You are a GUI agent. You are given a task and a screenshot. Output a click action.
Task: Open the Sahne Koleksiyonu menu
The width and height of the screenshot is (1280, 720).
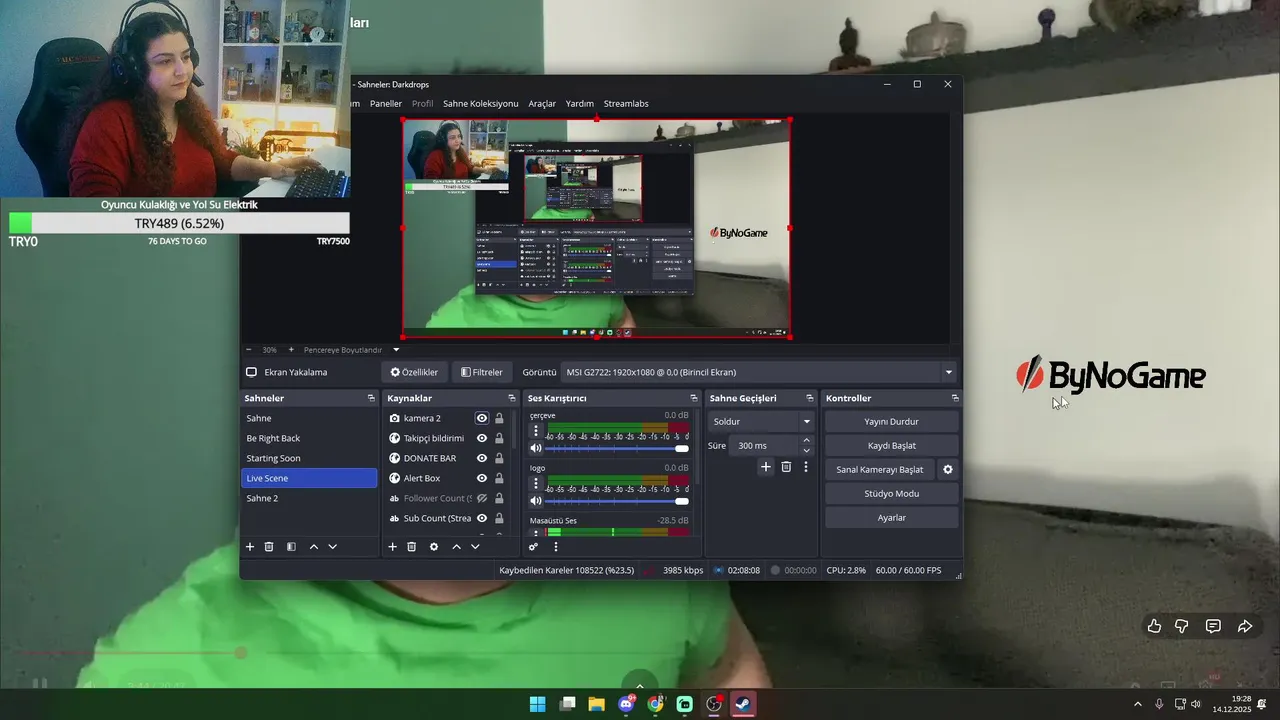click(481, 103)
